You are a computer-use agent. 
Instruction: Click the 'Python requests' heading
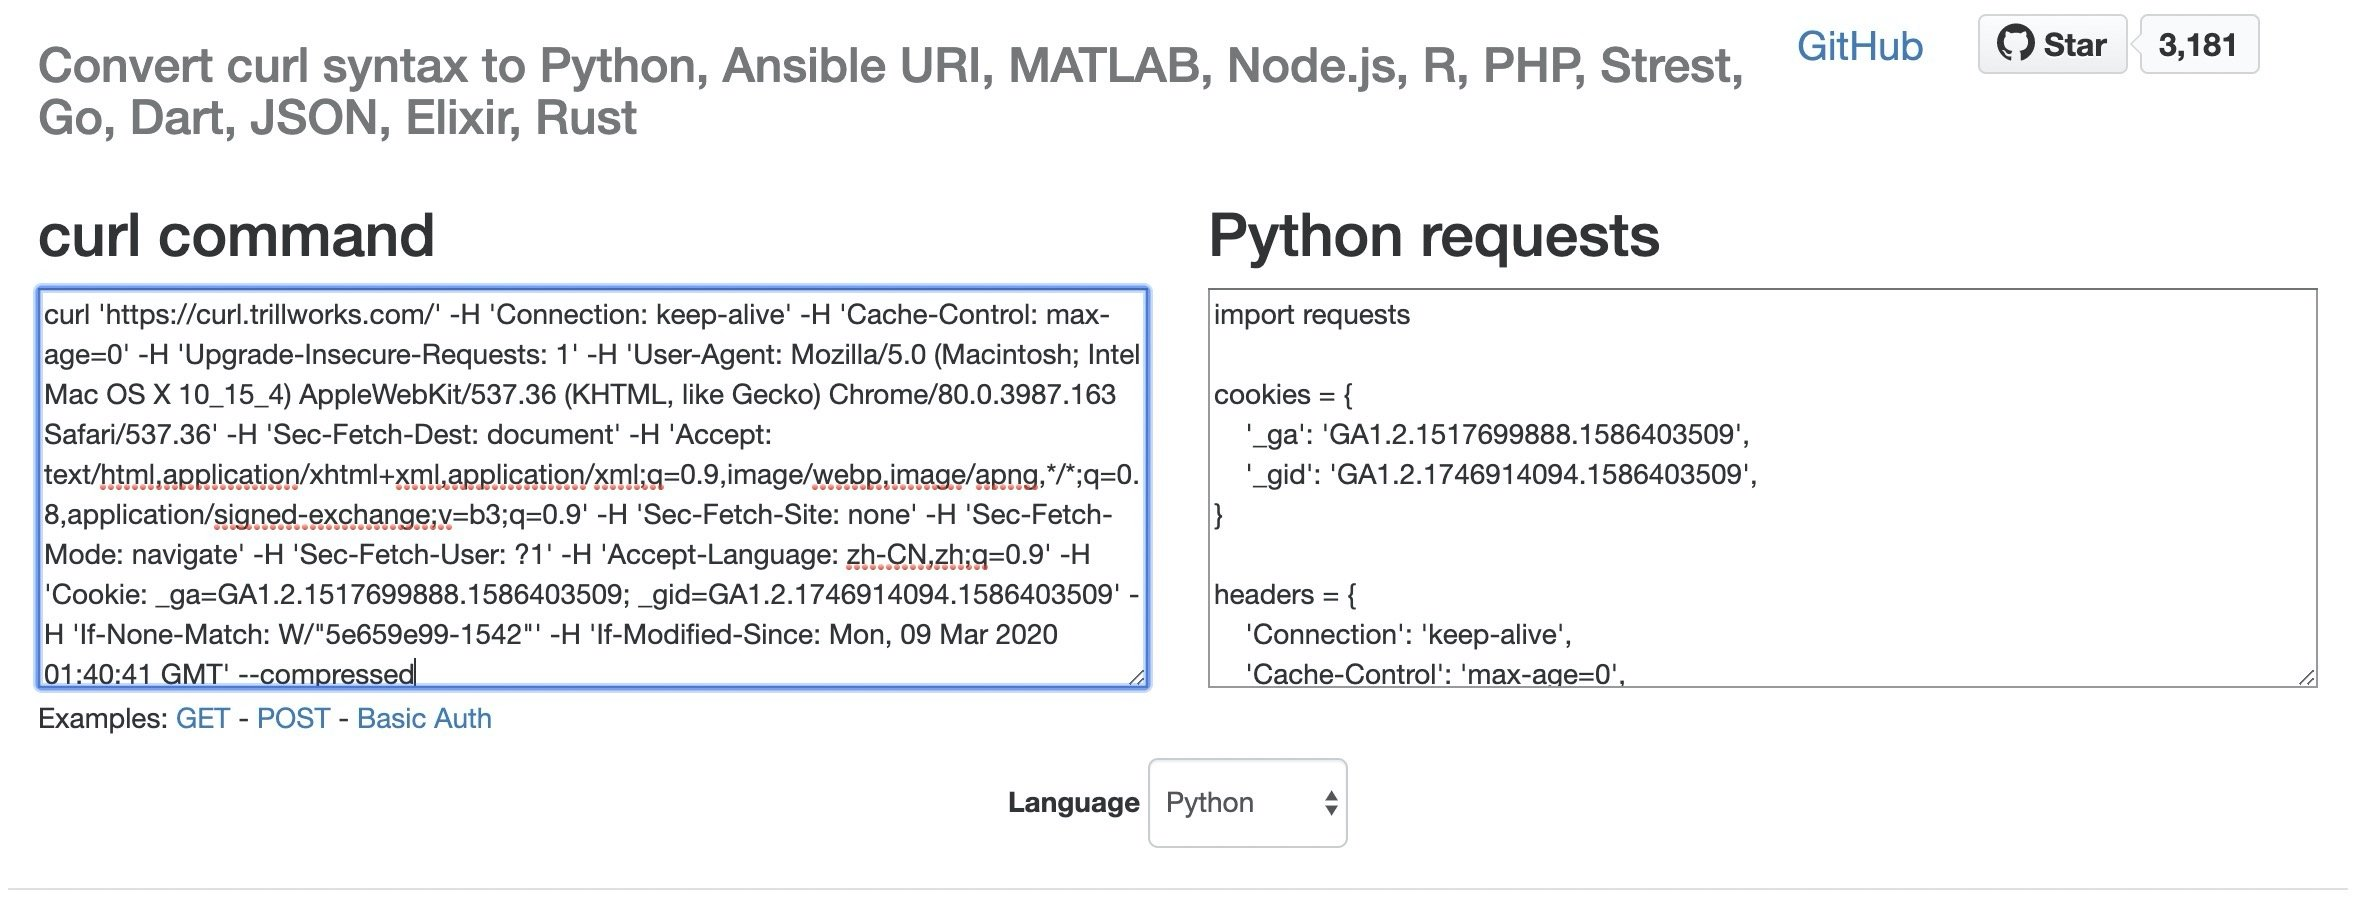(x=1433, y=236)
